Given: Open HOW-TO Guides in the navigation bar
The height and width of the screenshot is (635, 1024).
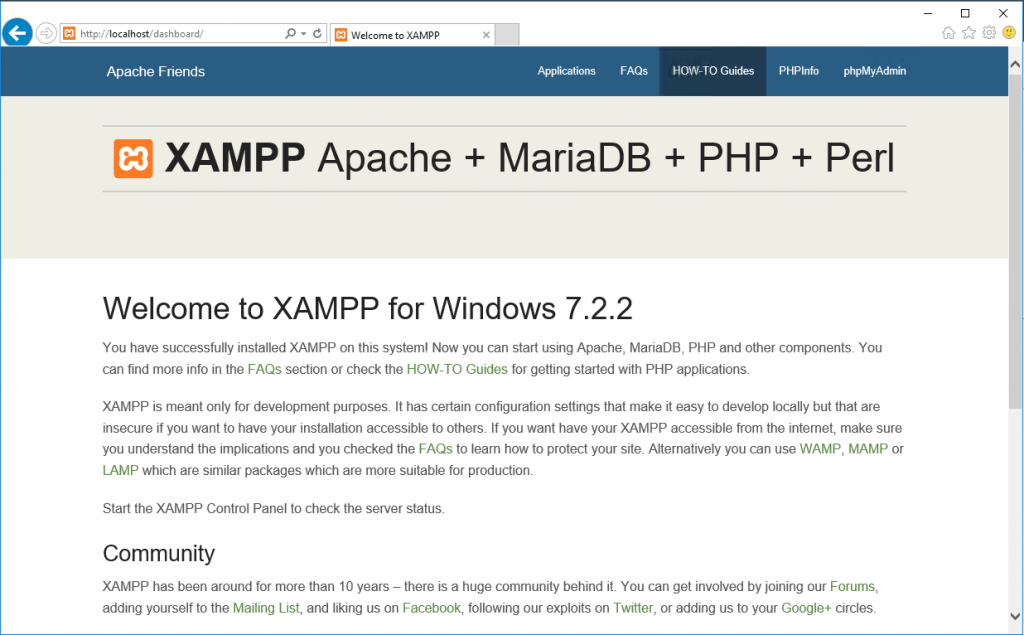Looking at the screenshot, I should pyautogui.click(x=713, y=71).
